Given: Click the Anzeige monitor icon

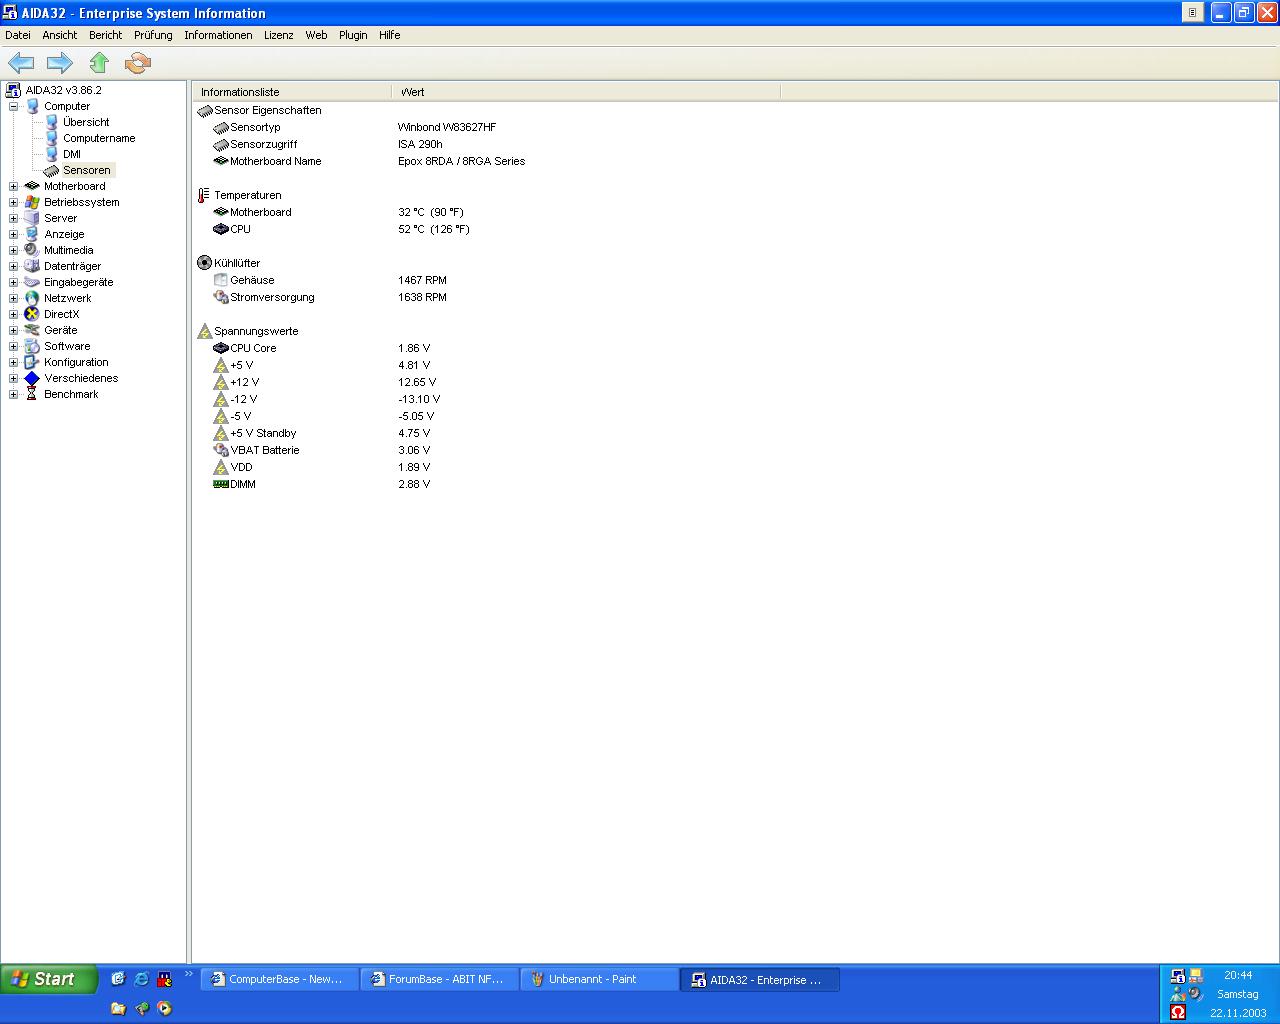Looking at the screenshot, I should (x=32, y=234).
